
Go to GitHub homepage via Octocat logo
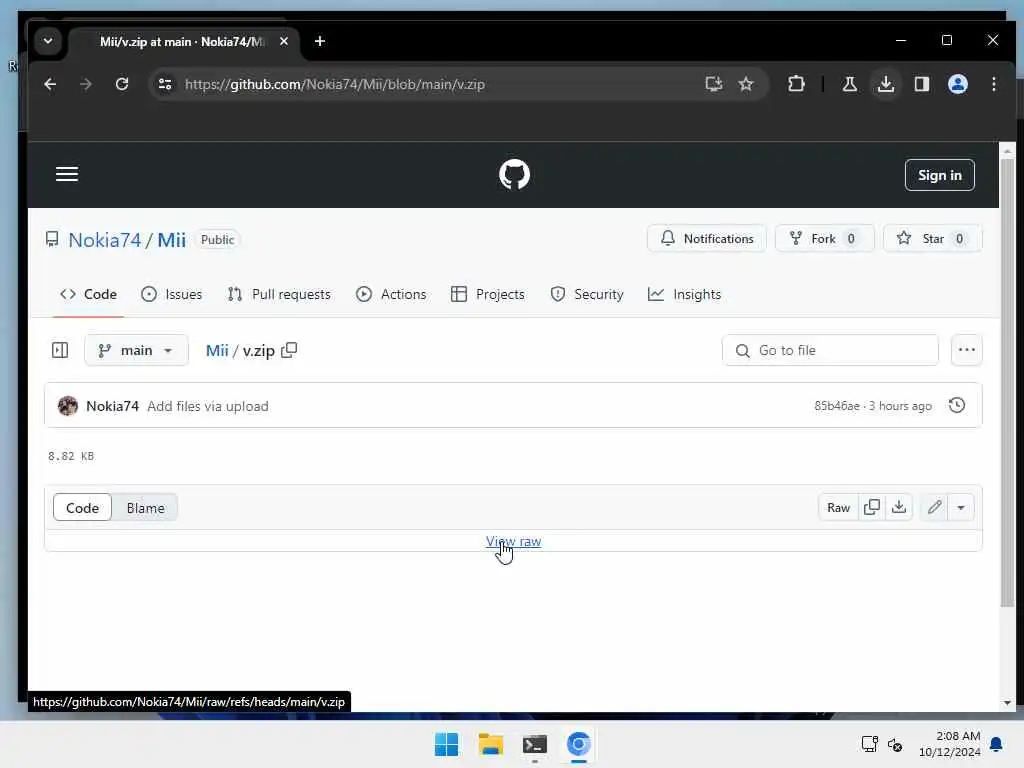514,174
